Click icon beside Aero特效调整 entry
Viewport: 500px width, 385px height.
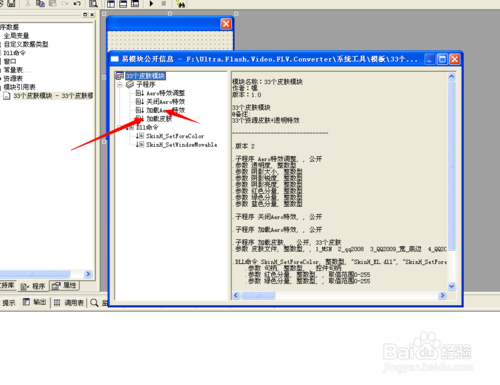pos(140,93)
